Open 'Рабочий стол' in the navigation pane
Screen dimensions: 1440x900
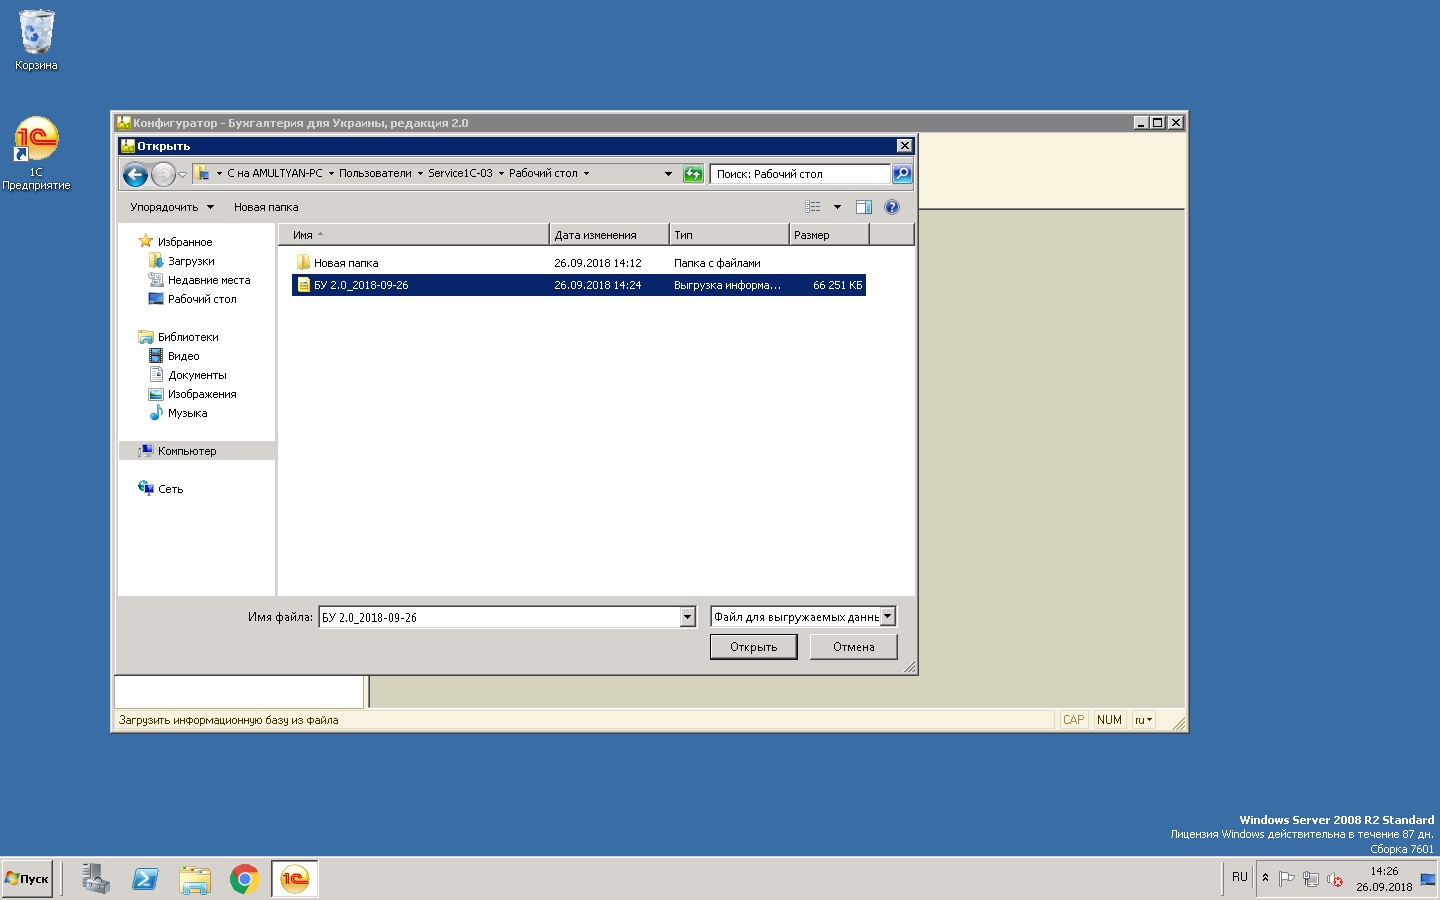[201, 299]
